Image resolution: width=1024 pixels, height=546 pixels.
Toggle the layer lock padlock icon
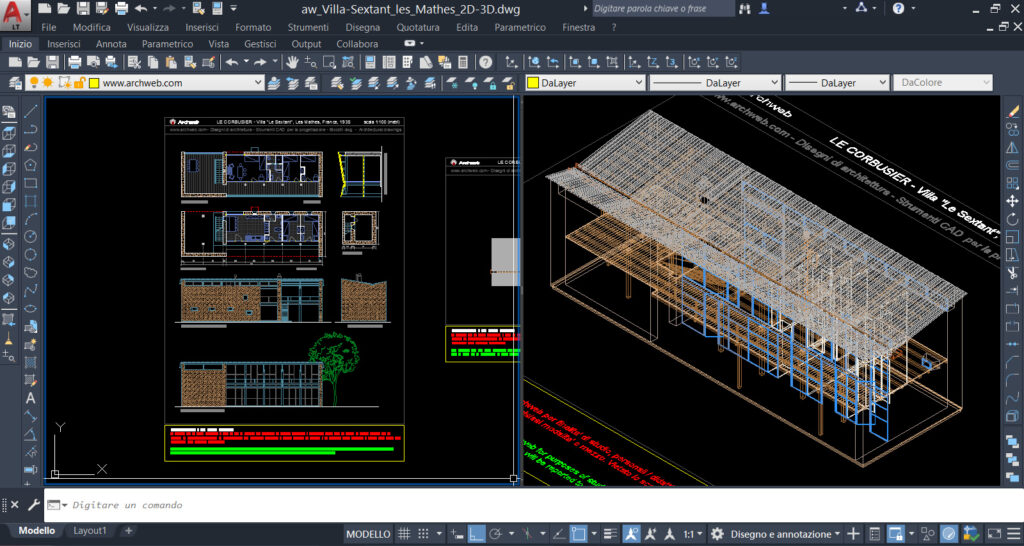79,83
